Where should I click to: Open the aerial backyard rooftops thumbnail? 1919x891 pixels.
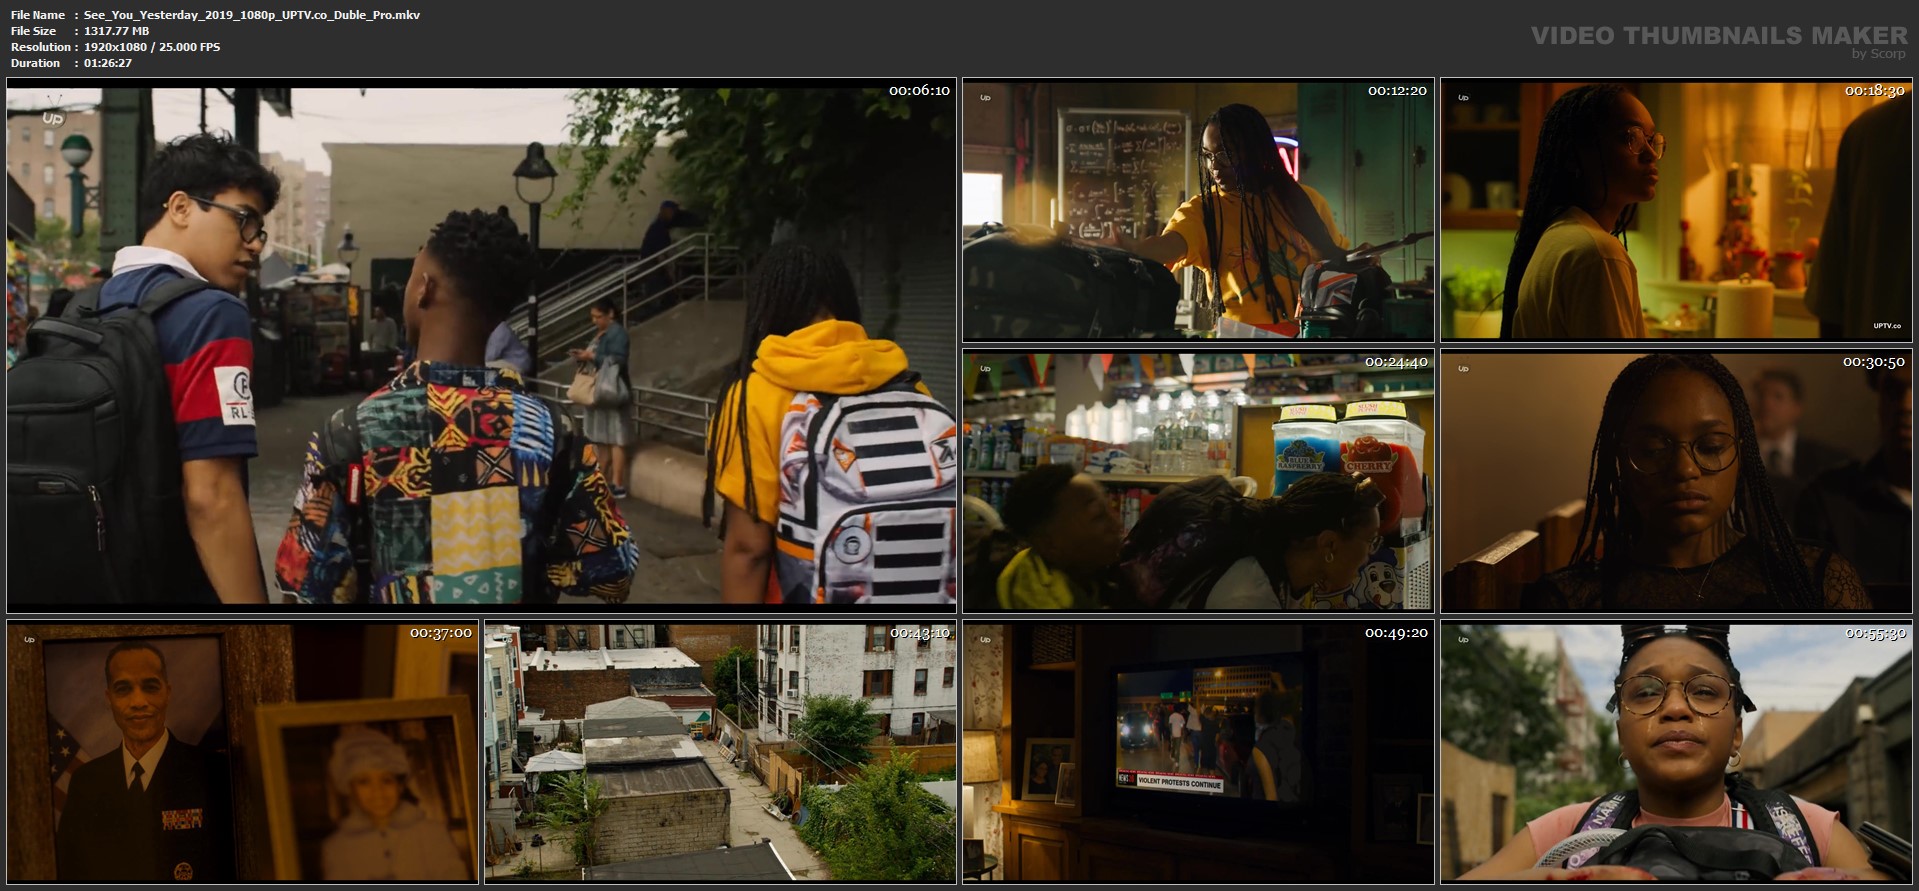click(x=720, y=752)
